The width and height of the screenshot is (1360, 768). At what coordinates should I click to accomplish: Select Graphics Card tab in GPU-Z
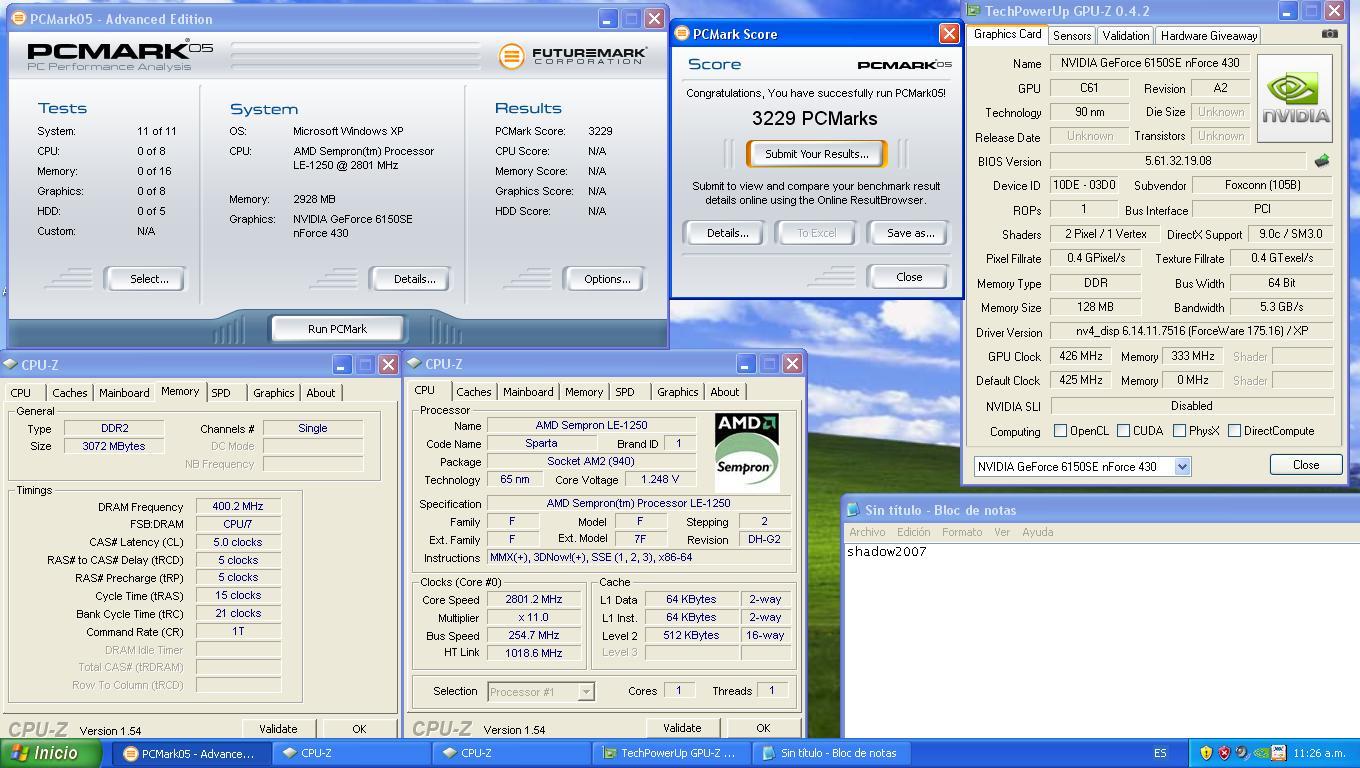(x=1007, y=34)
